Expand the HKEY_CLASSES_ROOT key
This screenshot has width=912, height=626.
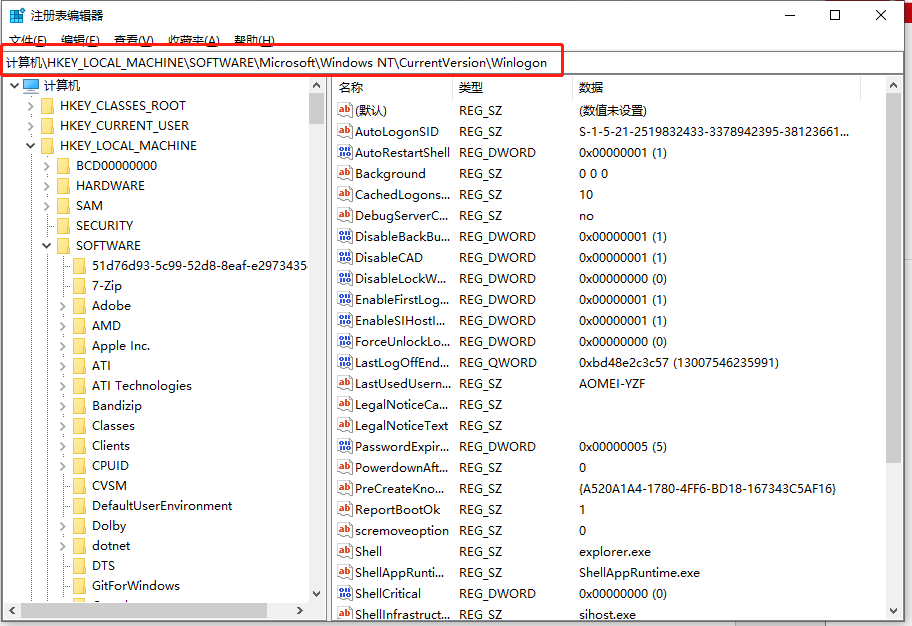[x=29, y=105]
